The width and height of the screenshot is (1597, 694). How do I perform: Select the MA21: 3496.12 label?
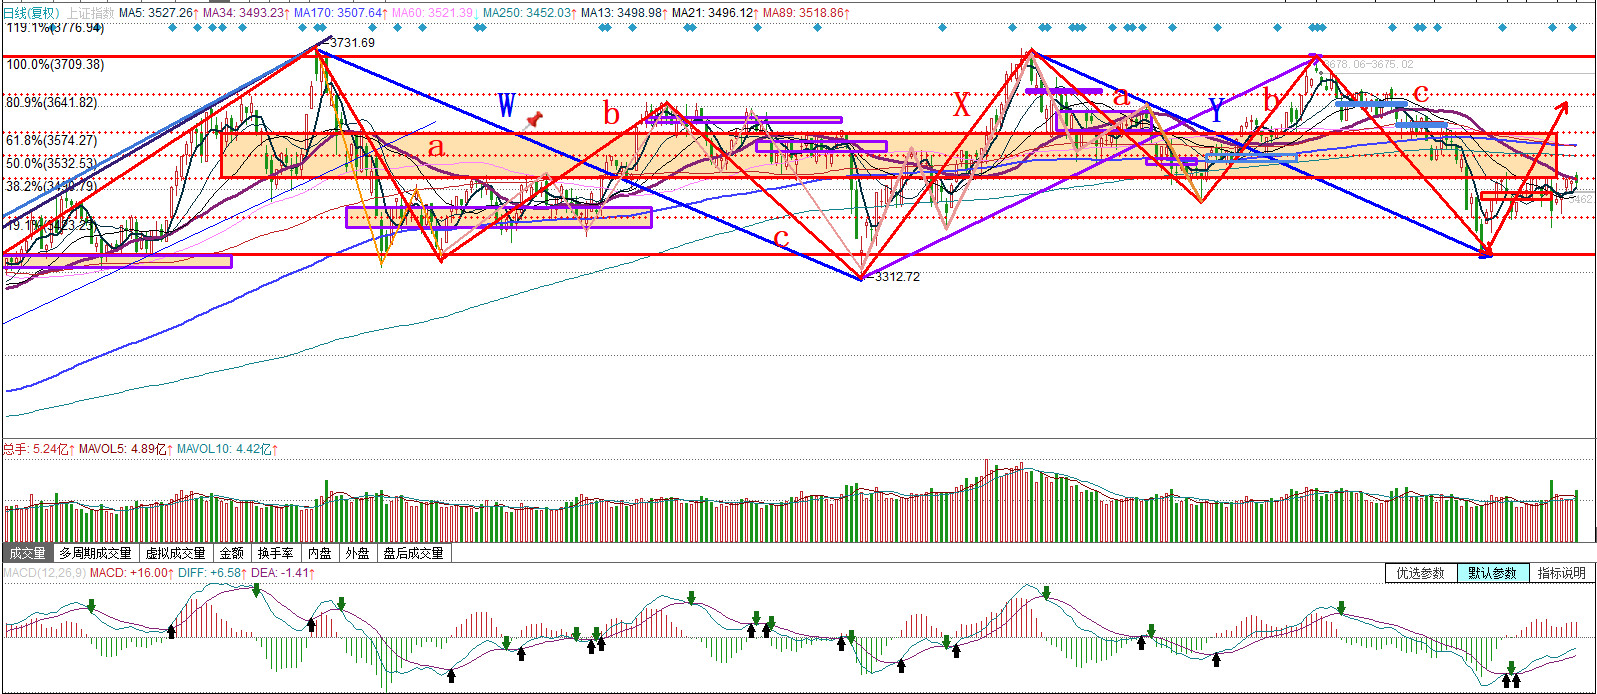[x=714, y=13]
